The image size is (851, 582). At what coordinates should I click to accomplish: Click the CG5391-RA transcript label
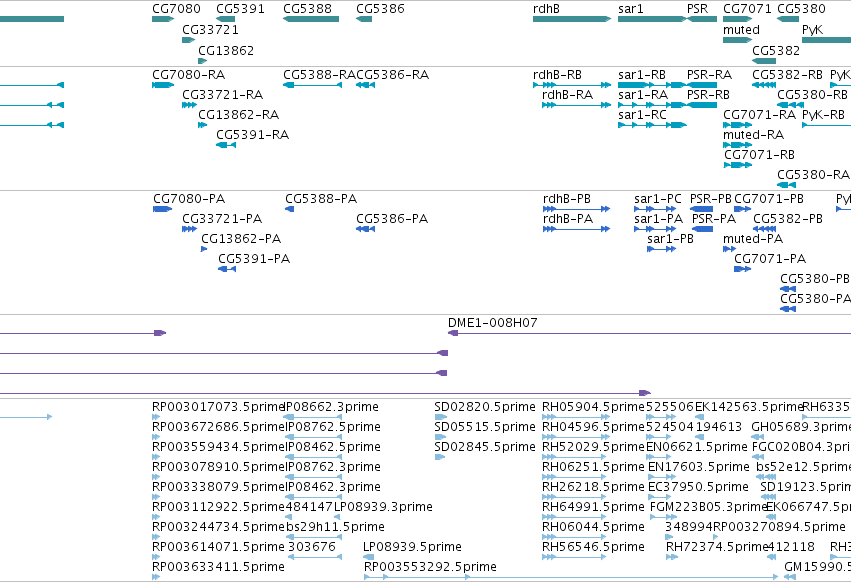tap(253, 135)
